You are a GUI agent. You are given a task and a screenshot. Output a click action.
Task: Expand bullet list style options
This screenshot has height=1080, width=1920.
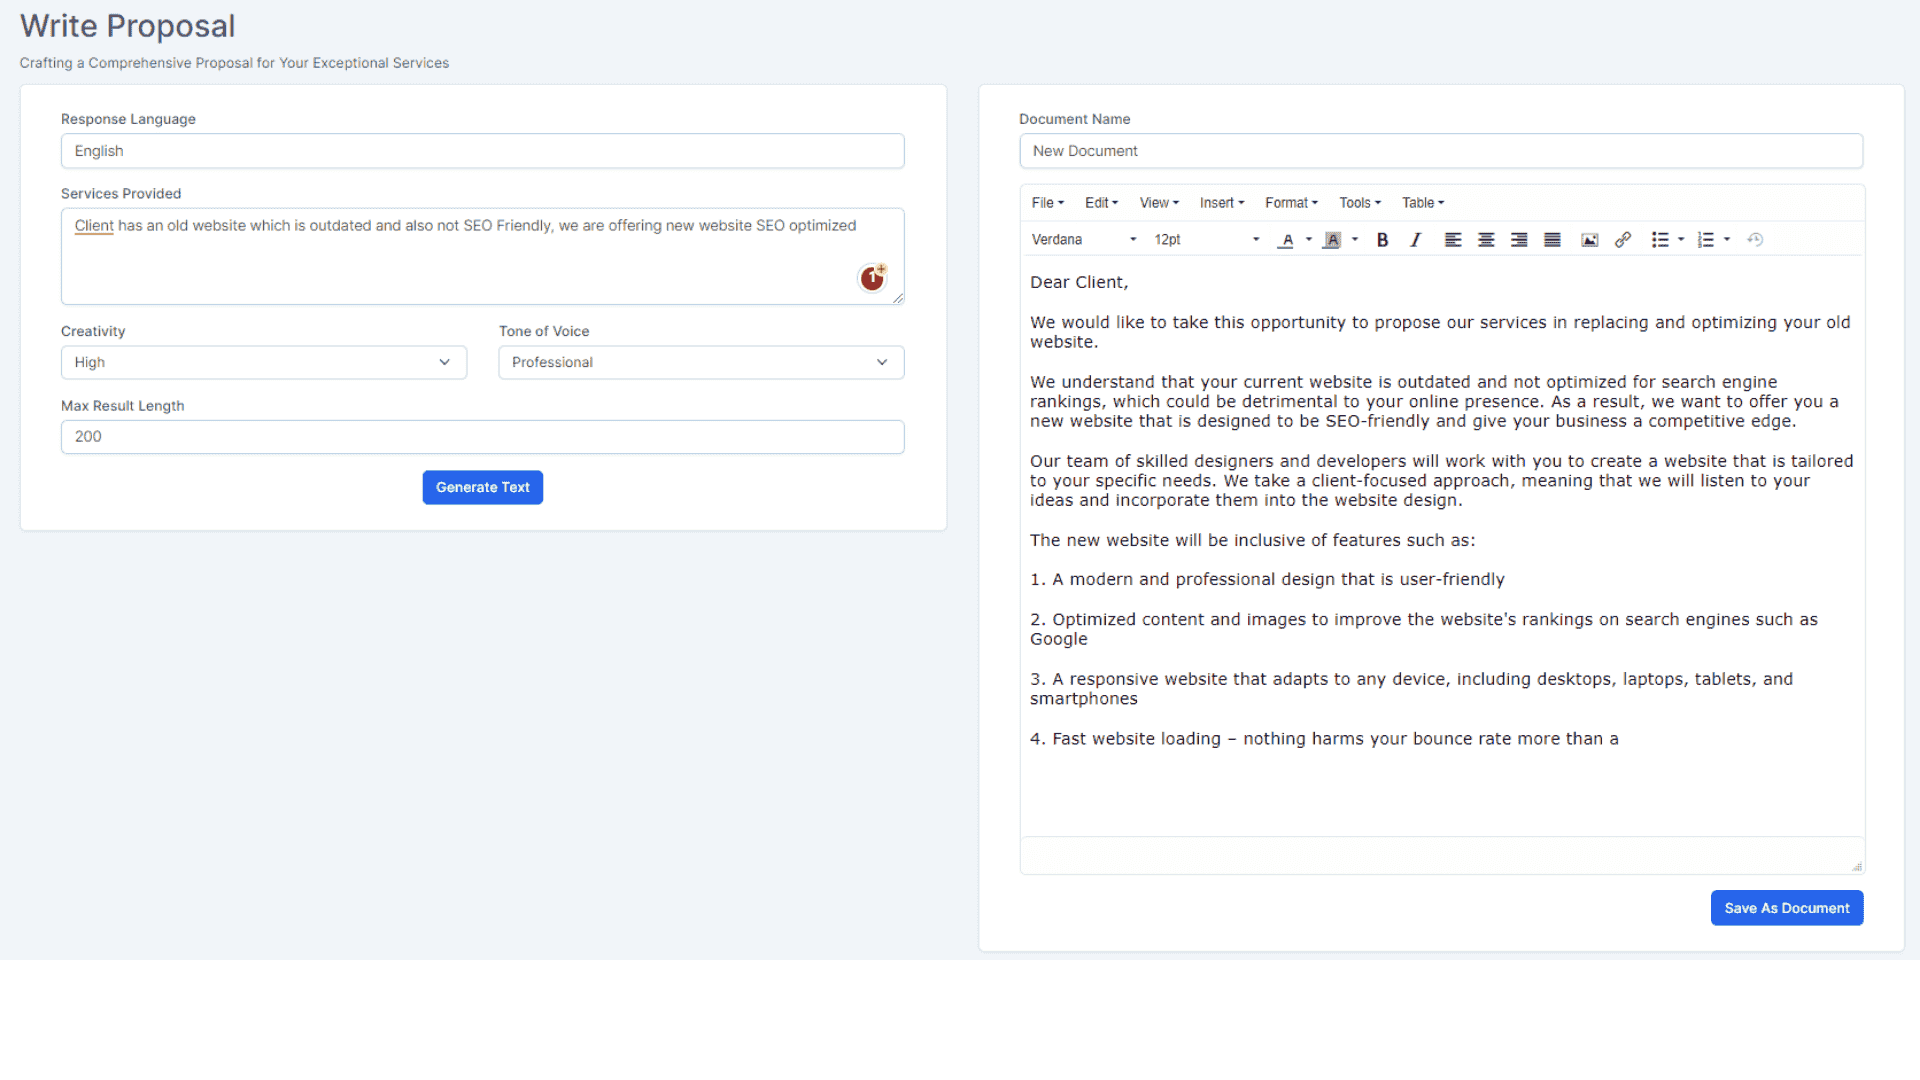pos(1681,240)
